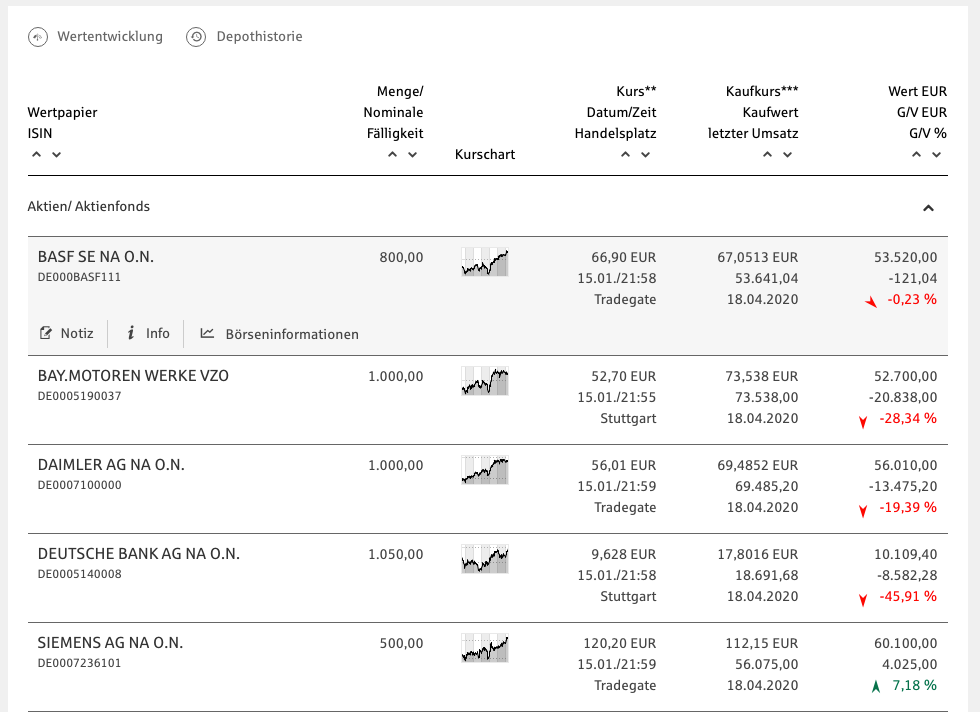980x712 pixels.
Task: Open DAIMLER AG NA O.N. details
Action: click(111, 465)
